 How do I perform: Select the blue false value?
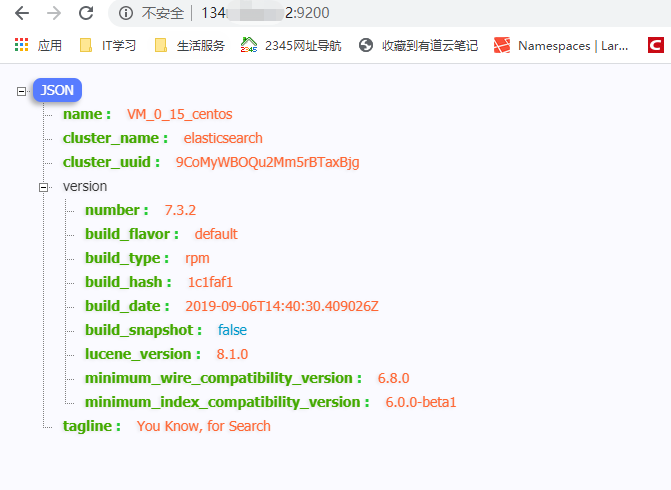pyautogui.click(x=232, y=330)
